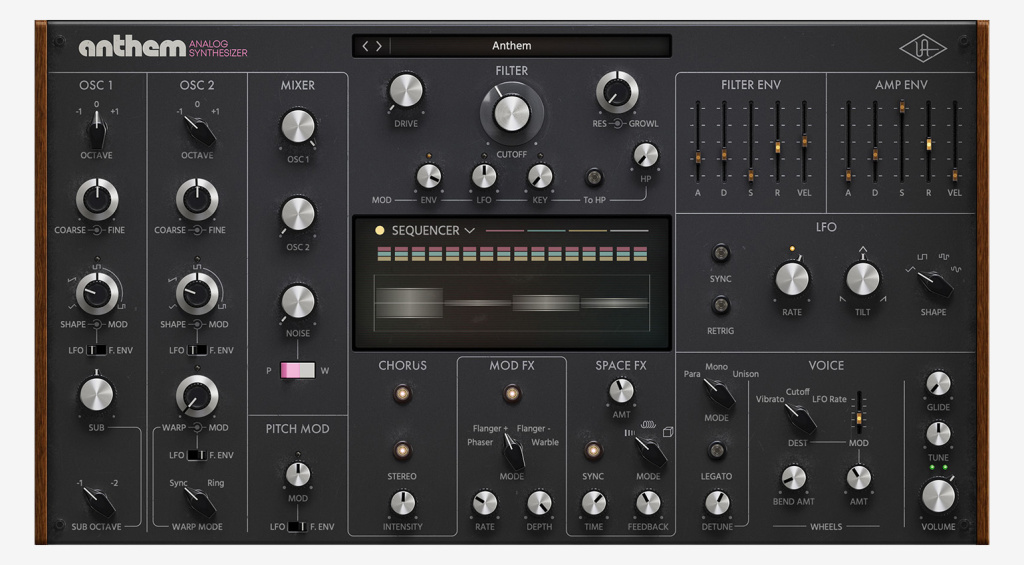Toggle the MOD FX on/off button
The width and height of the screenshot is (1024, 565).
(512, 394)
